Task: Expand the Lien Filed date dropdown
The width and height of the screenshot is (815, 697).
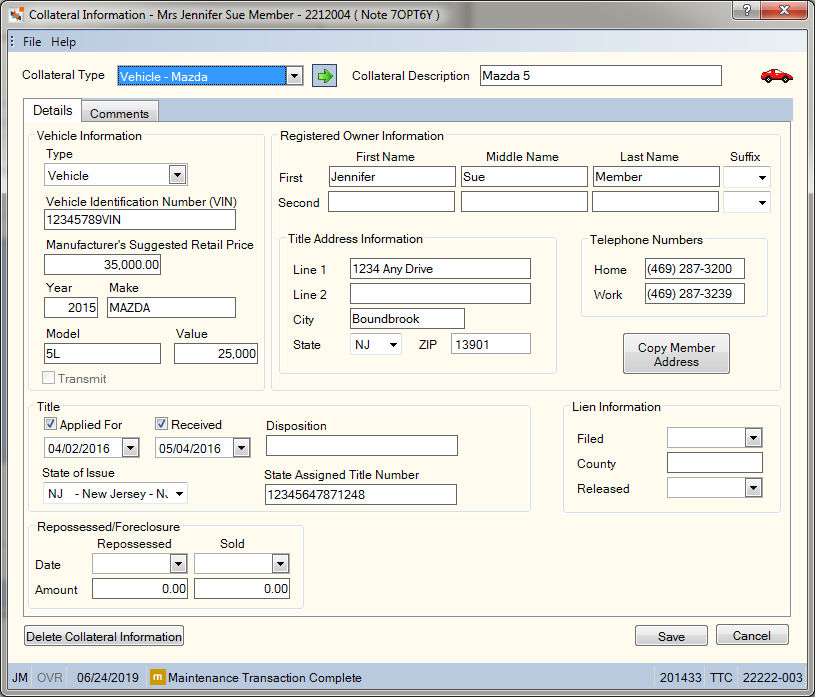Action: [753, 438]
